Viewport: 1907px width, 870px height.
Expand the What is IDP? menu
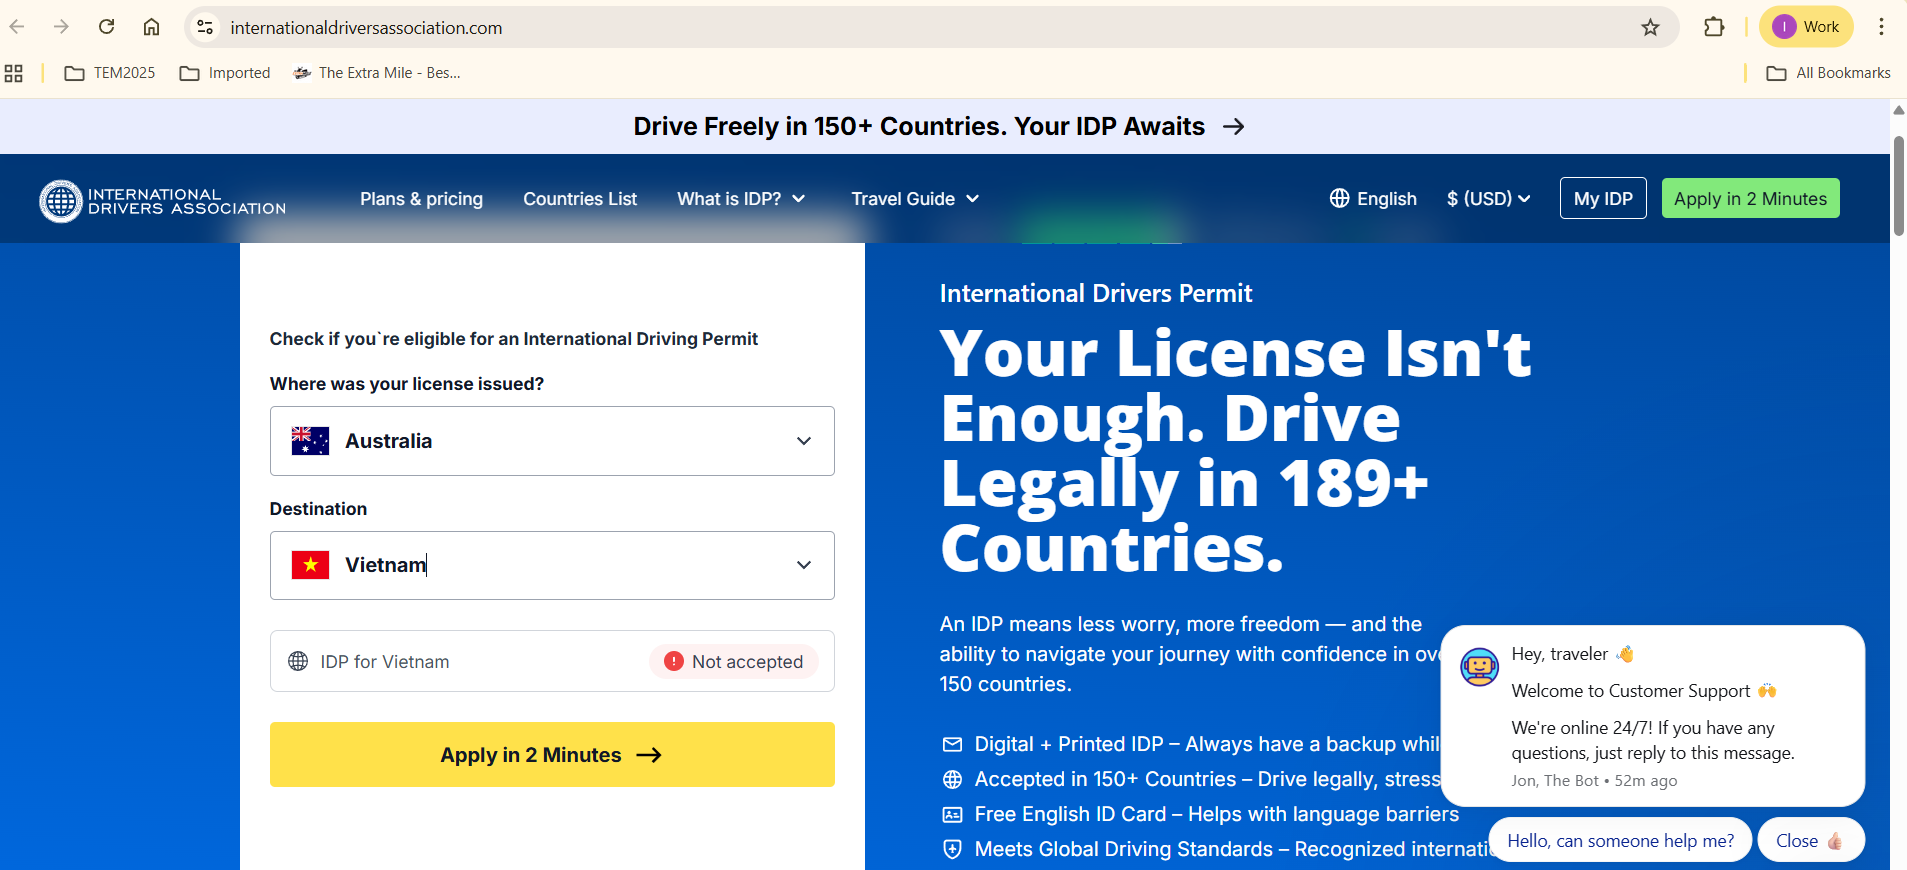pos(741,199)
